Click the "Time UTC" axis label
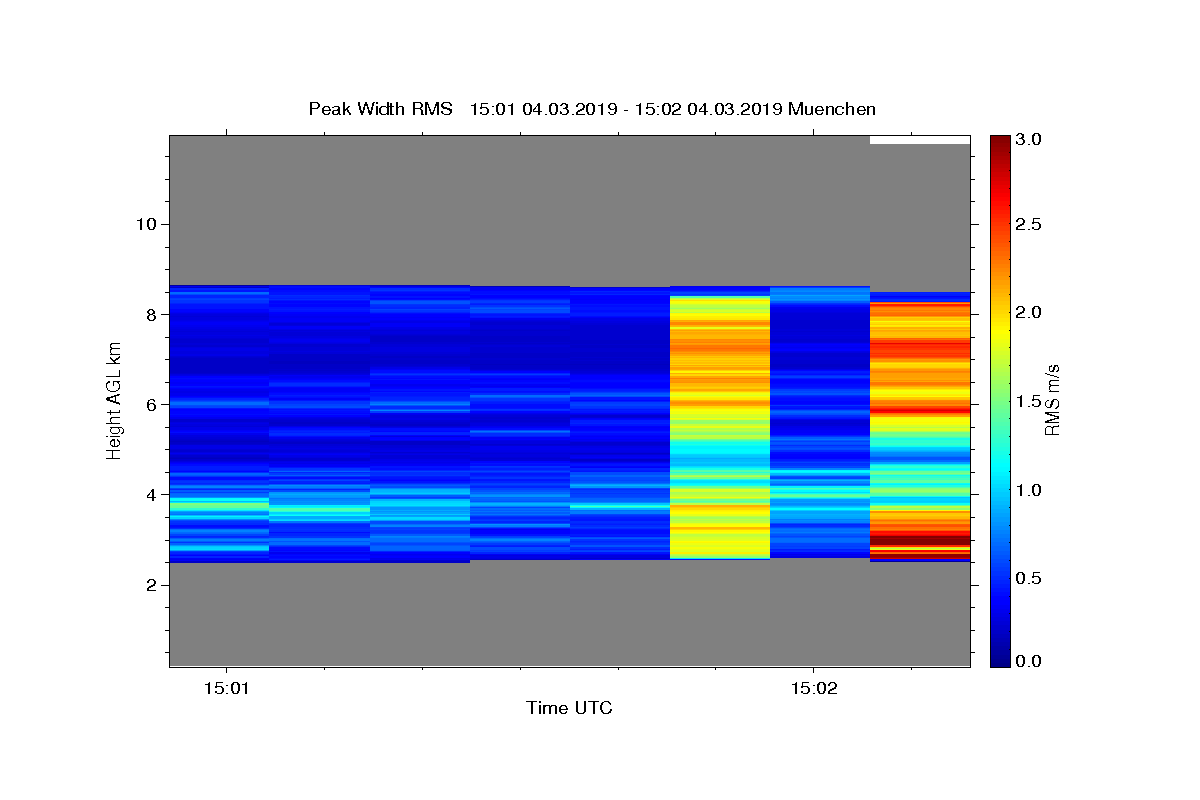 tap(569, 708)
